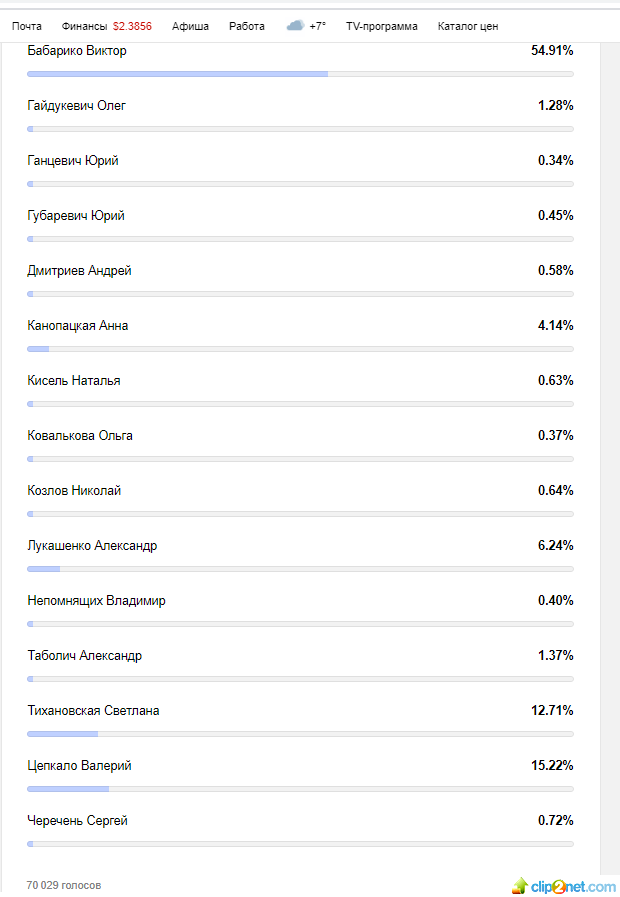
Task: Open Каталог цен in the top navigation
Action: (x=467, y=26)
